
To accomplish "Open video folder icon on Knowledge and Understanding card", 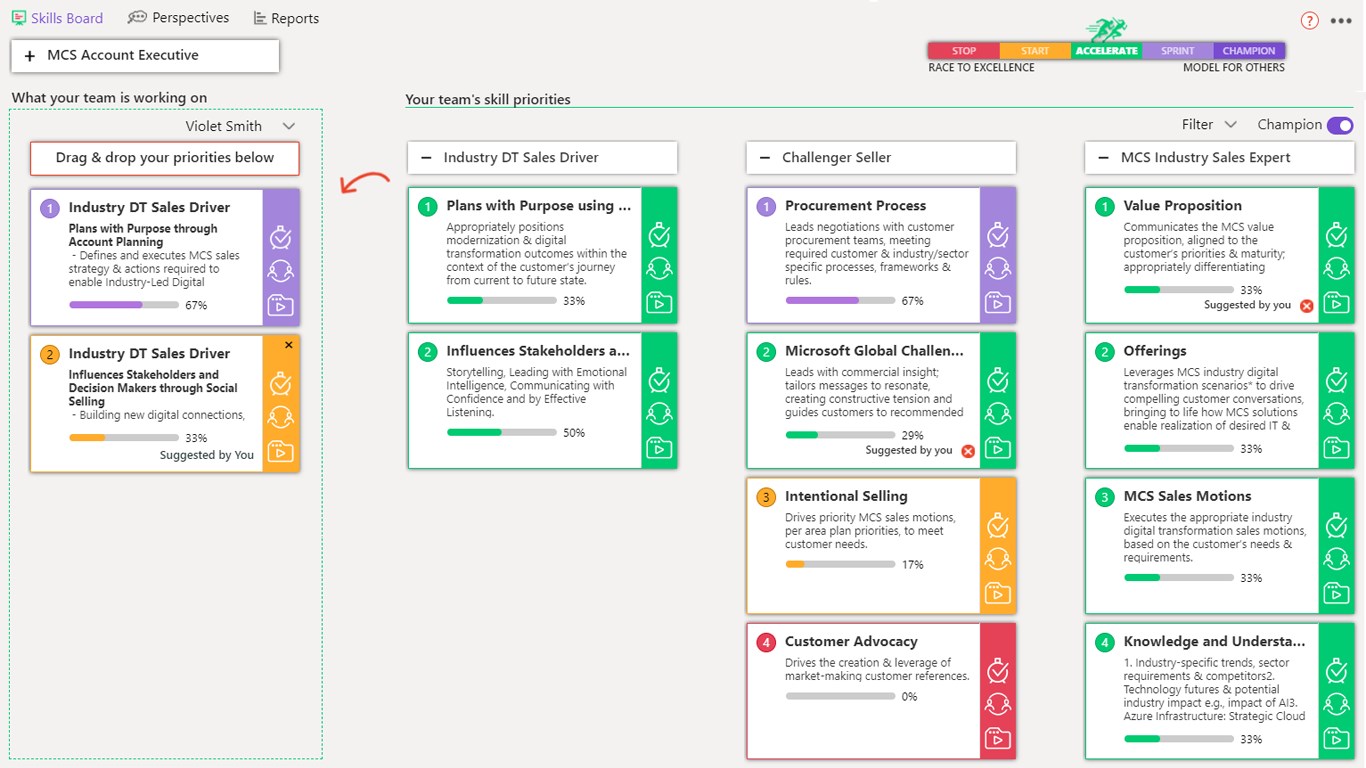I will [1336, 738].
